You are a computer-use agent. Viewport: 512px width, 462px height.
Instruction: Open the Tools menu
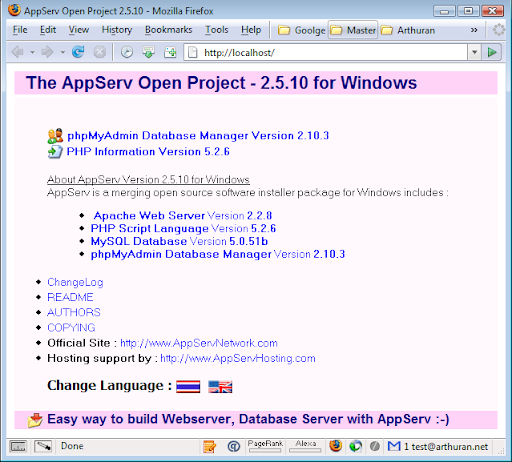(216, 30)
